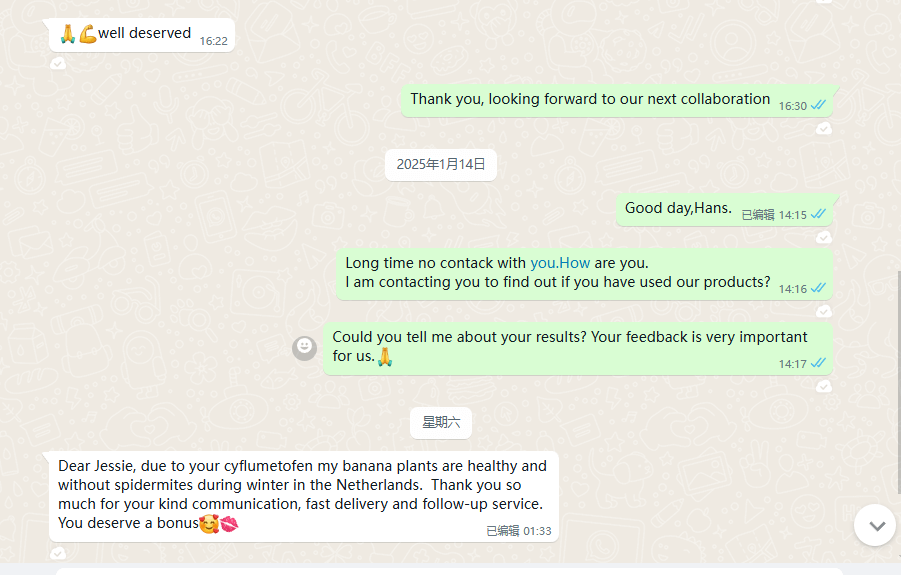Click the 星期六 date divider chip

(x=440, y=423)
